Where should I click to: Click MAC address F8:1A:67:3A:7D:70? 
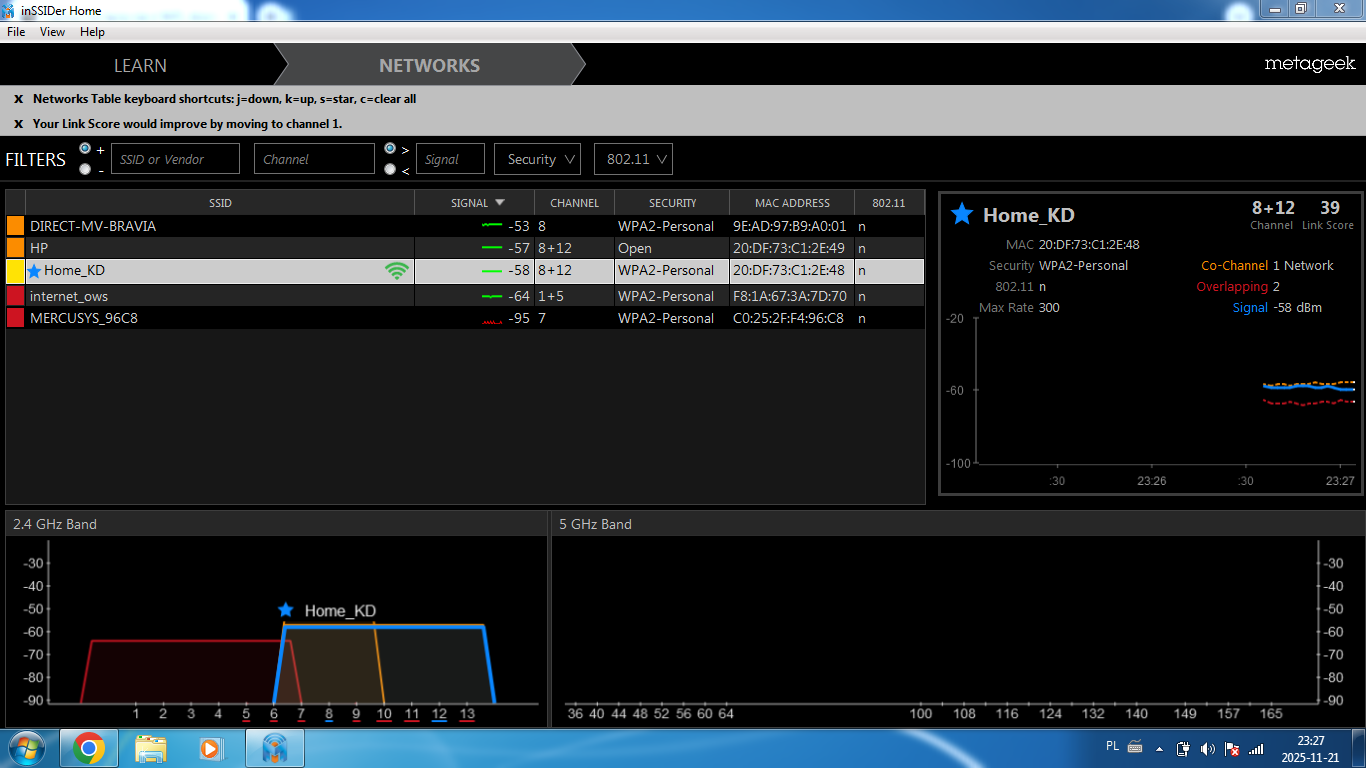[790, 296]
